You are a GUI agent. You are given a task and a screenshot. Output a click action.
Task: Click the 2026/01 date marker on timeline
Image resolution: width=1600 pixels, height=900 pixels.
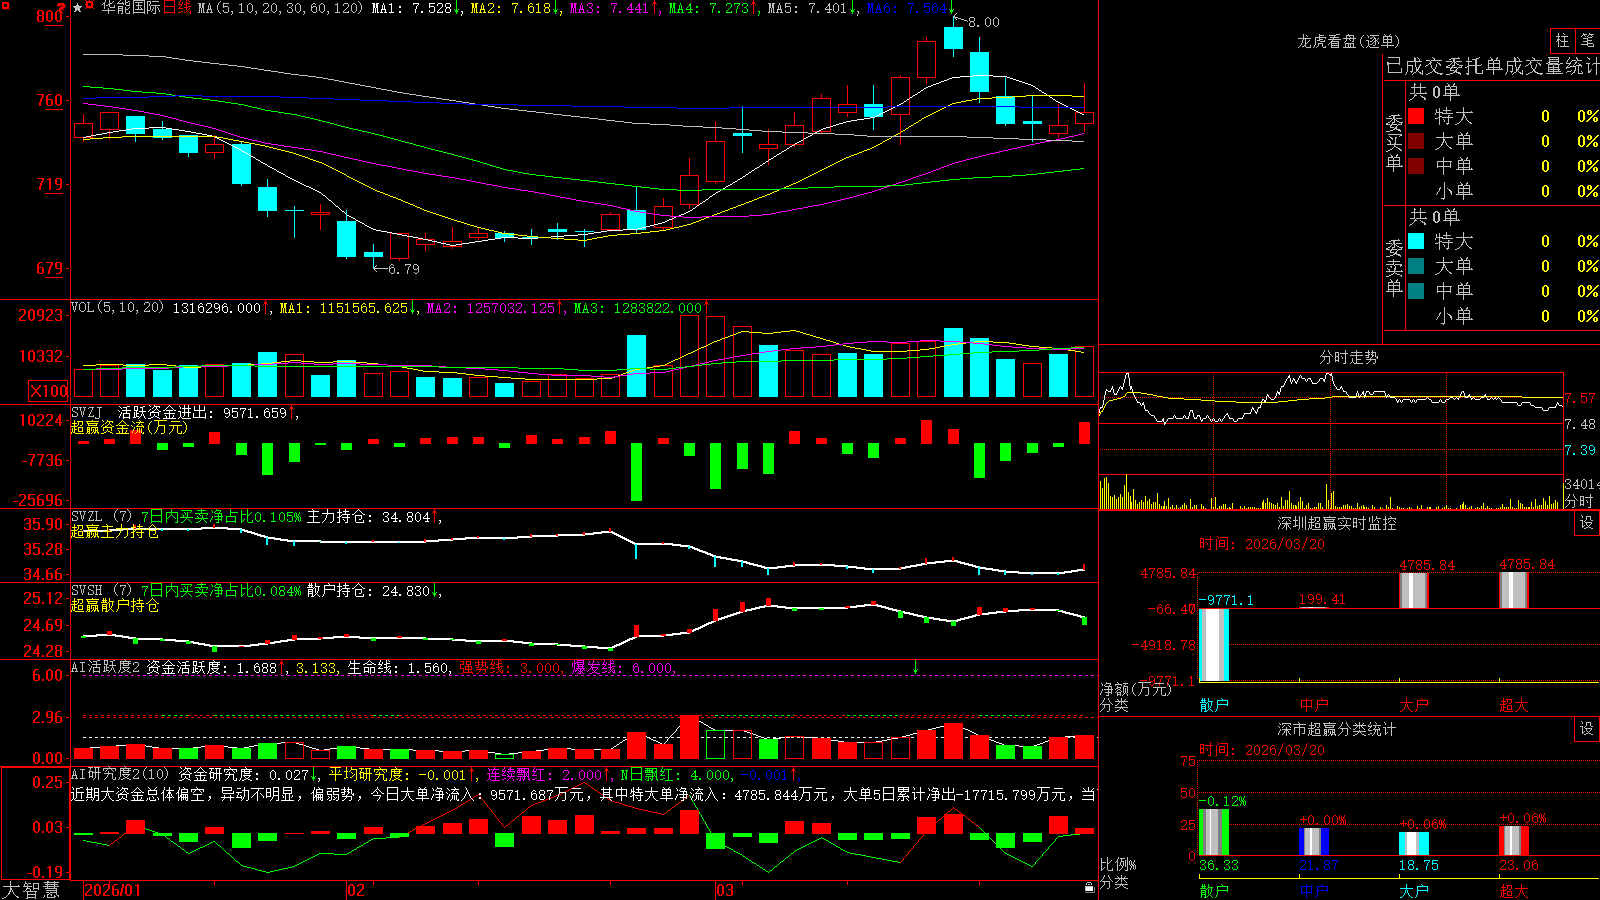[x=113, y=890]
